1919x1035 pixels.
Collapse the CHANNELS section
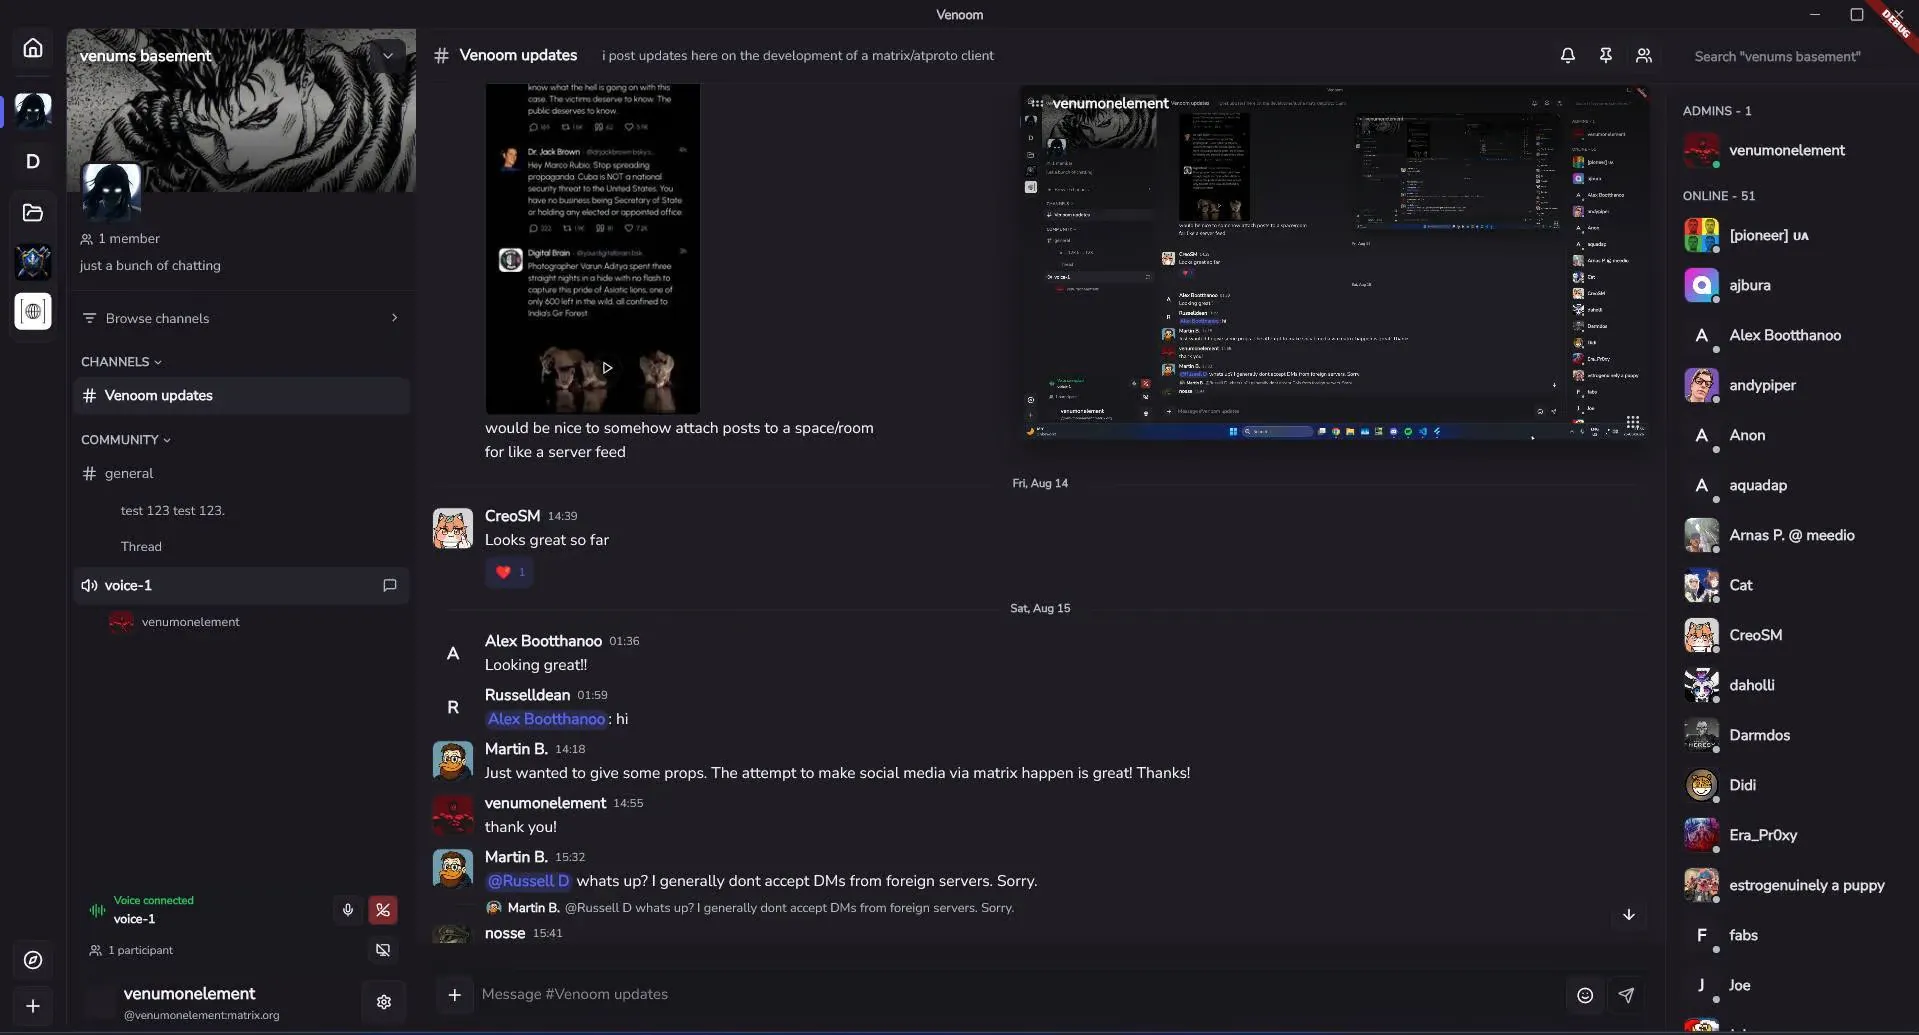pos(121,362)
